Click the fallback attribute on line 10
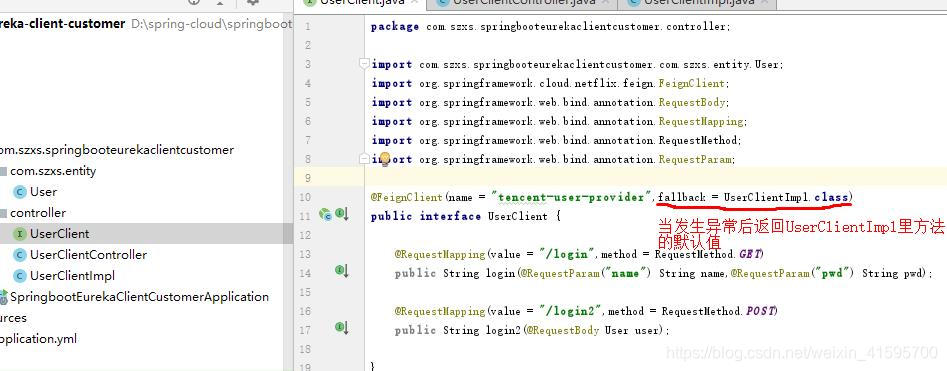The height and width of the screenshot is (371, 947). tap(681, 198)
